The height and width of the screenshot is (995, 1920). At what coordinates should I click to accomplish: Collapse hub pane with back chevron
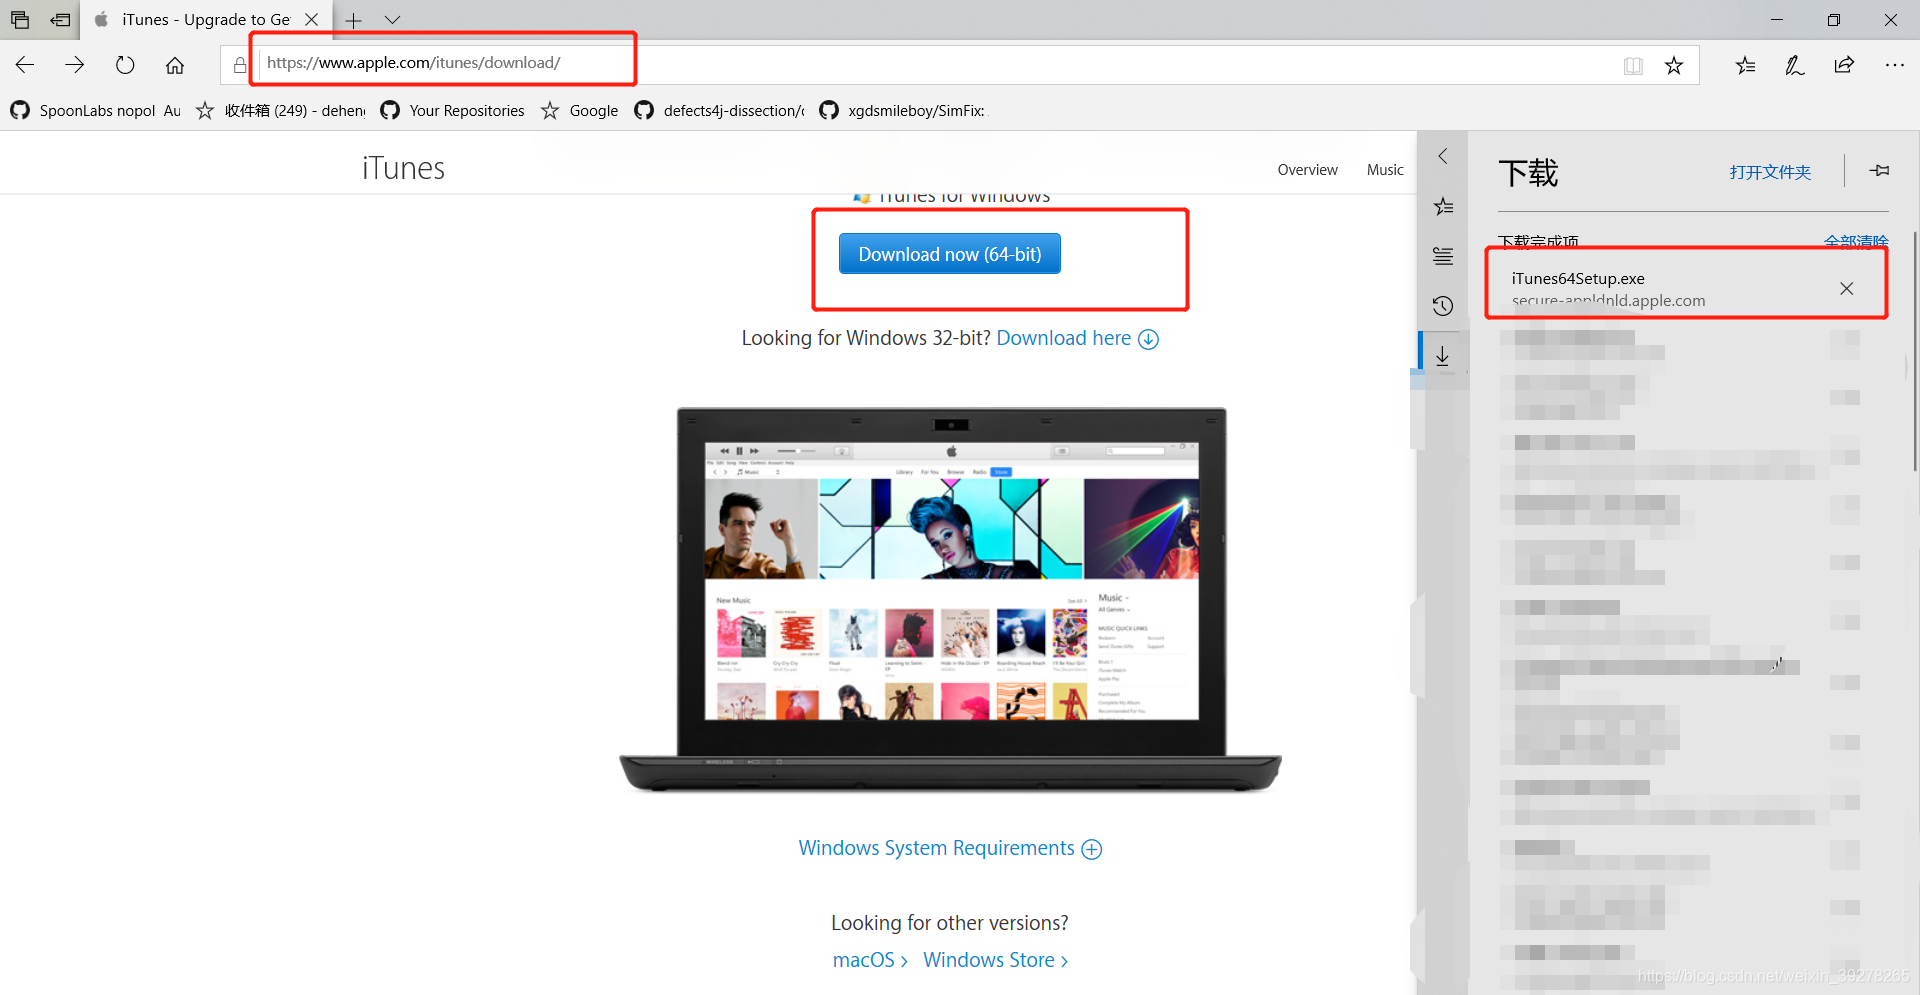1443,156
